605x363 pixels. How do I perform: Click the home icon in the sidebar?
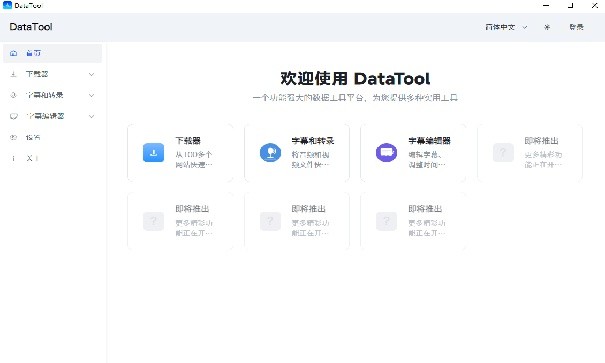tap(14, 53)
